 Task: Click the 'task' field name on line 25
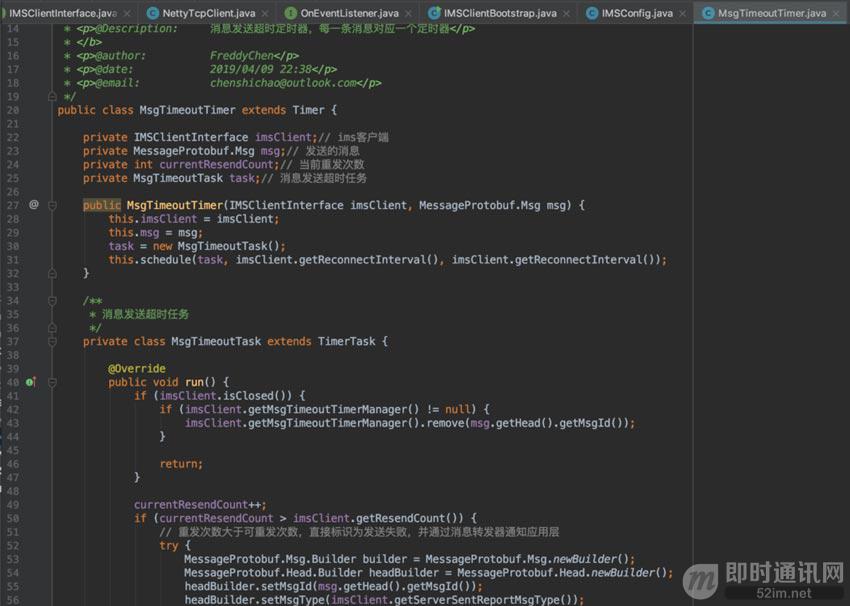tap(242, 178)
